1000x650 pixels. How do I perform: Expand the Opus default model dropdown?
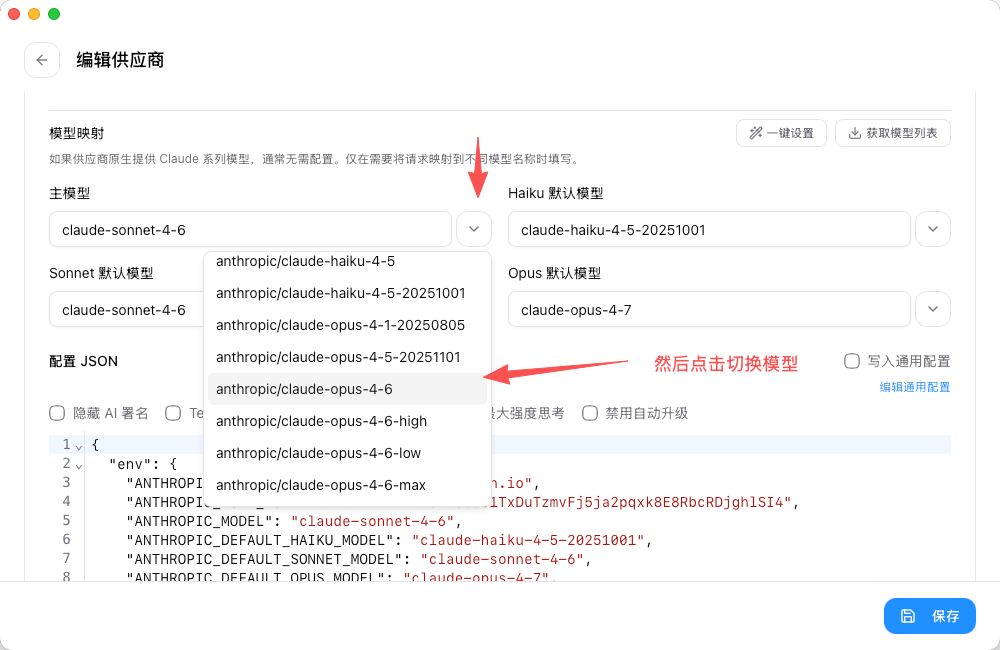tap(933, 309)
